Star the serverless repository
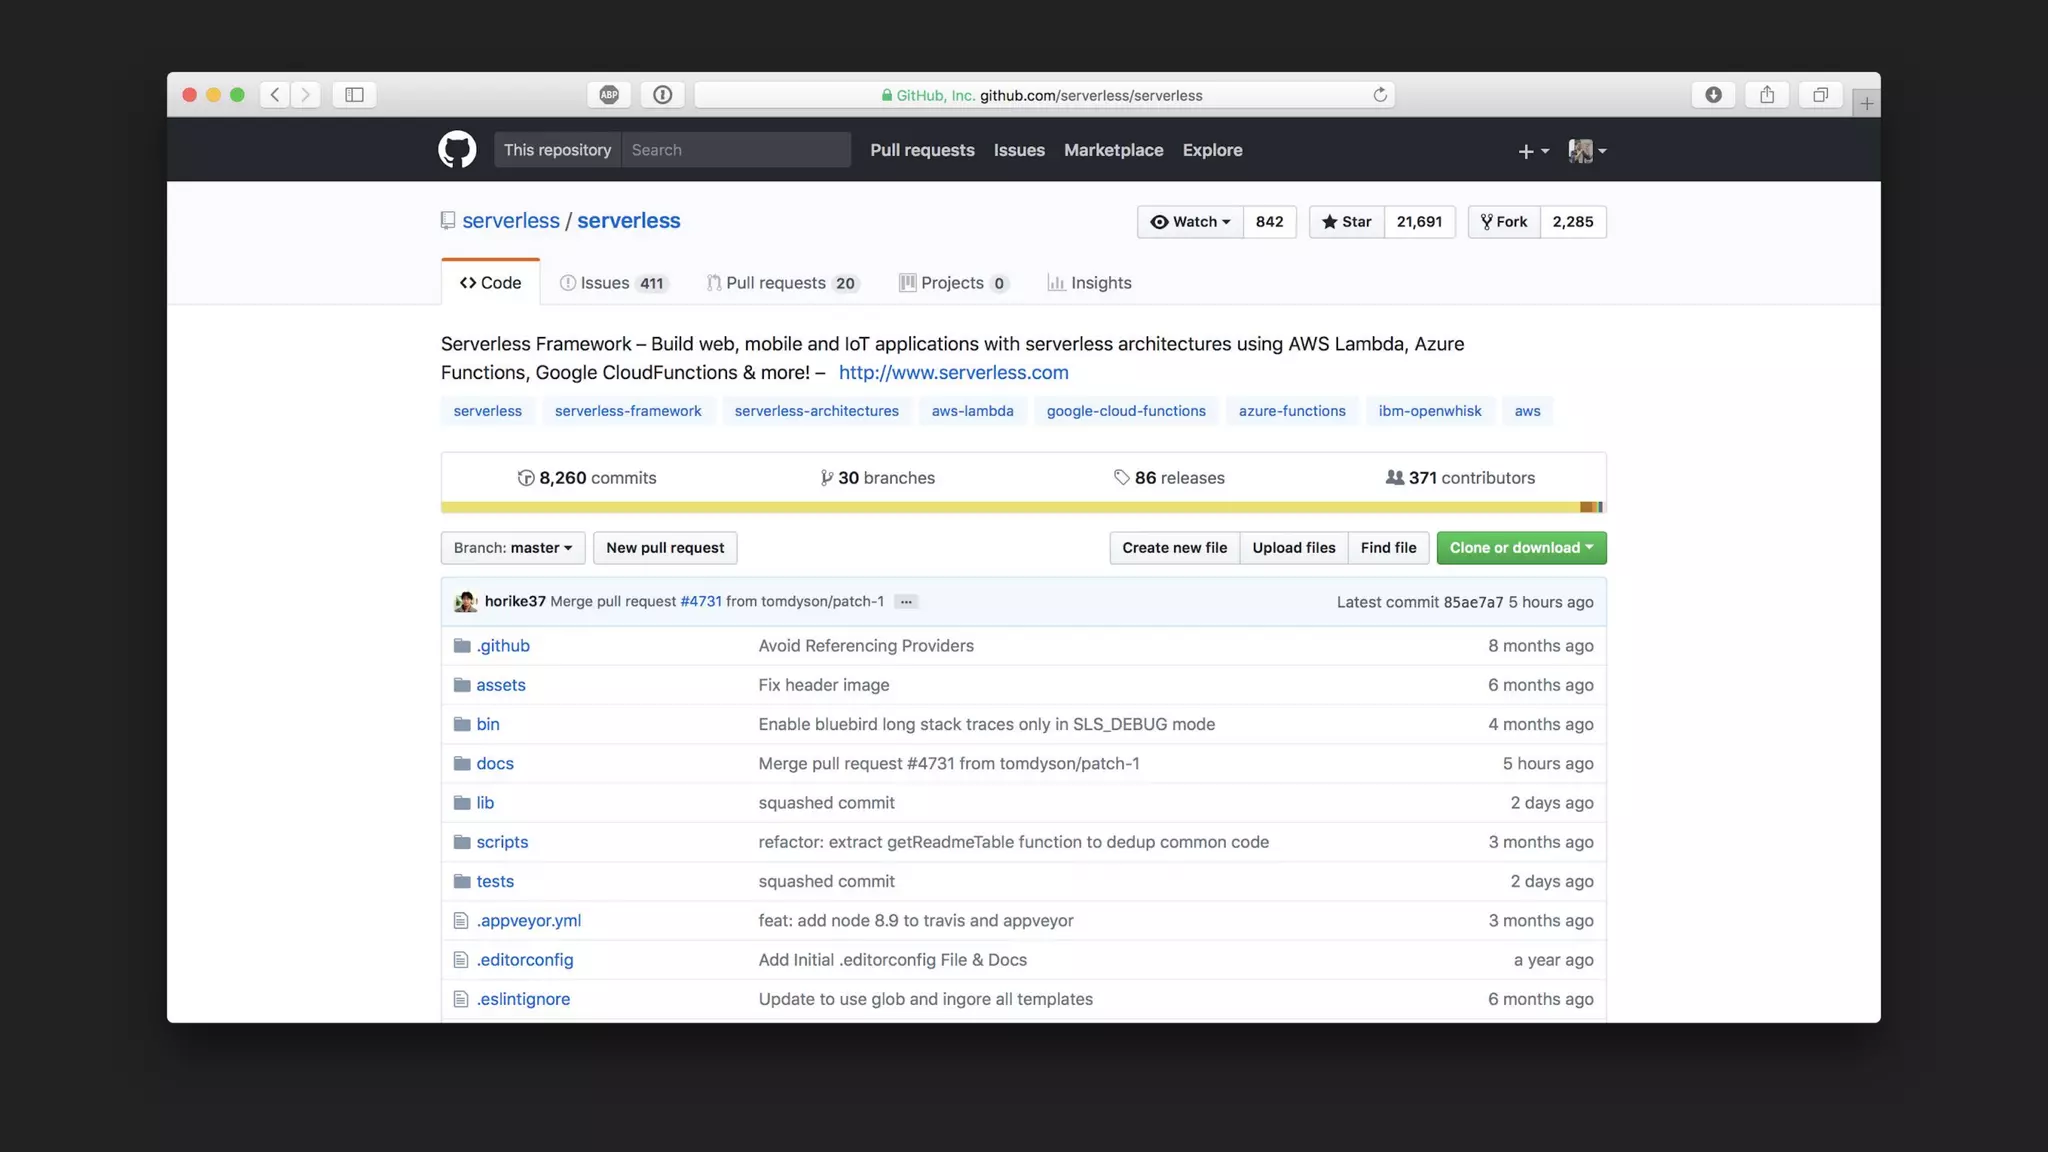2048x1152 pixels. point(1346,222)
